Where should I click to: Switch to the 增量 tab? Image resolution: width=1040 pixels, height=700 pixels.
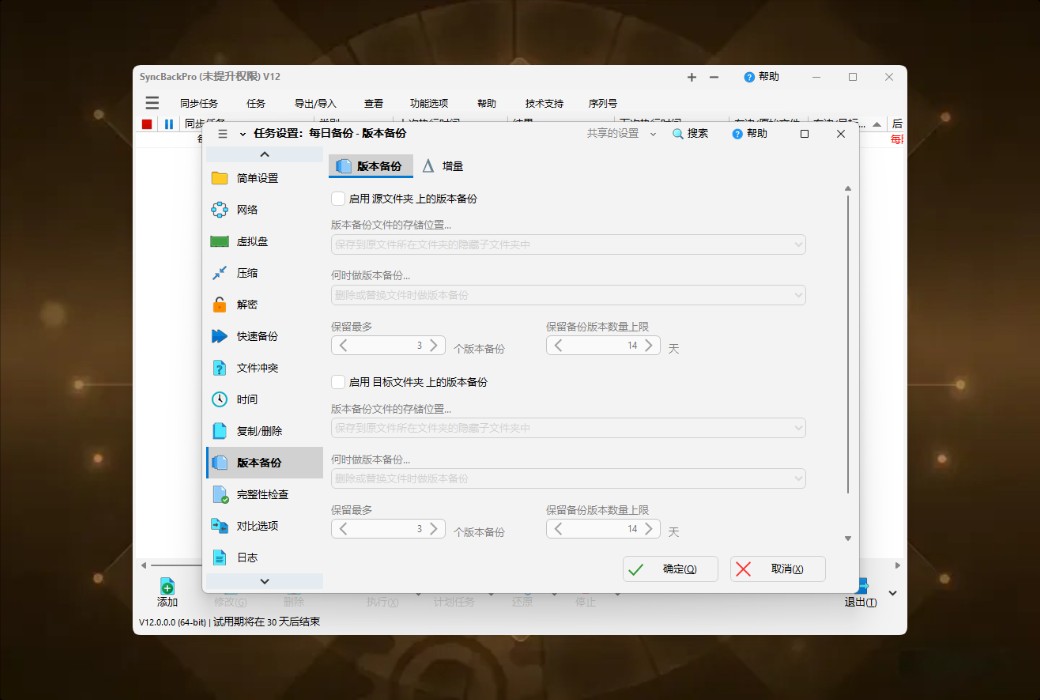pyautogui.click(x=443, y=165)
